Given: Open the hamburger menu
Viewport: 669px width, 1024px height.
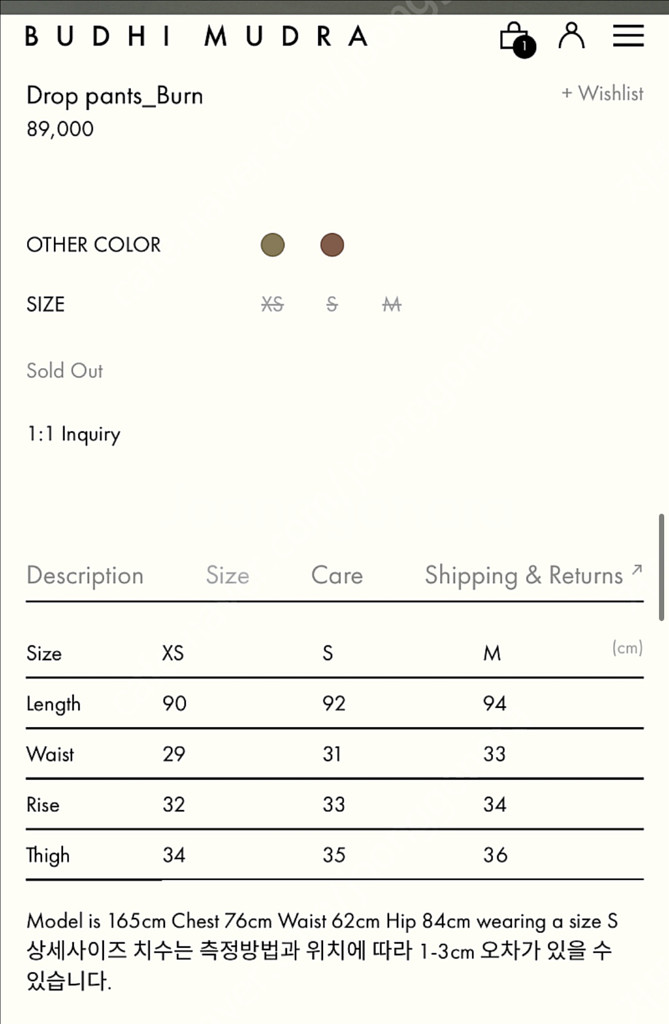Looking at the screenshot, I should pos(628,35).
